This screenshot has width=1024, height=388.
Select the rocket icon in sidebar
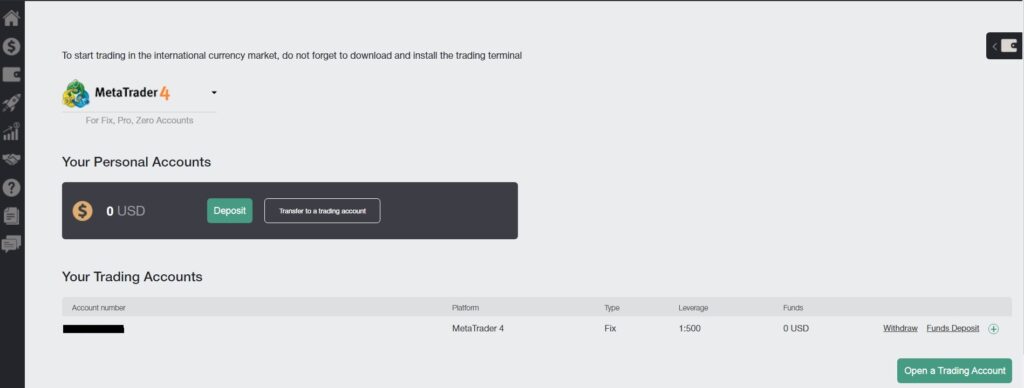point(12,103)
